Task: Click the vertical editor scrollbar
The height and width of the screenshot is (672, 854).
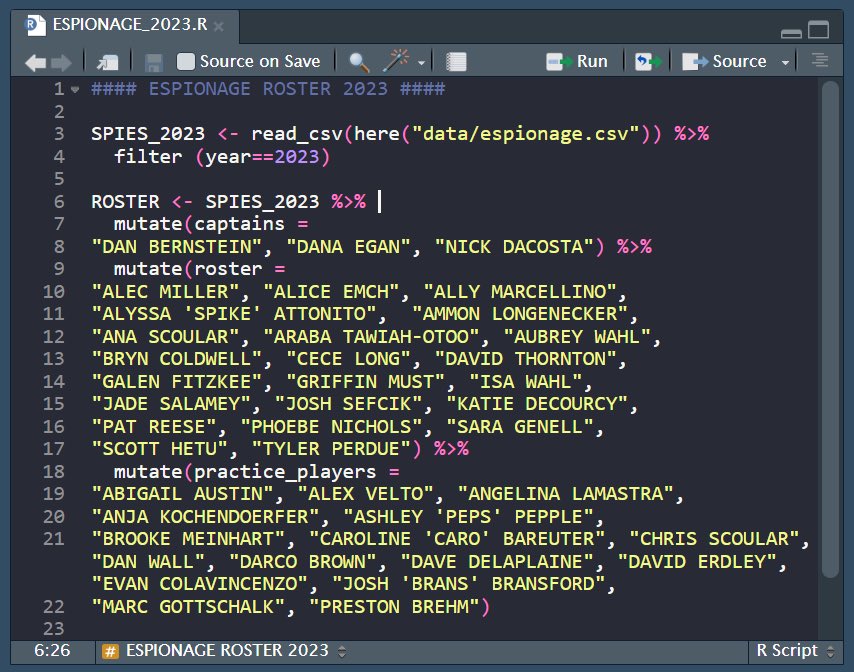Action: point(830,329)
